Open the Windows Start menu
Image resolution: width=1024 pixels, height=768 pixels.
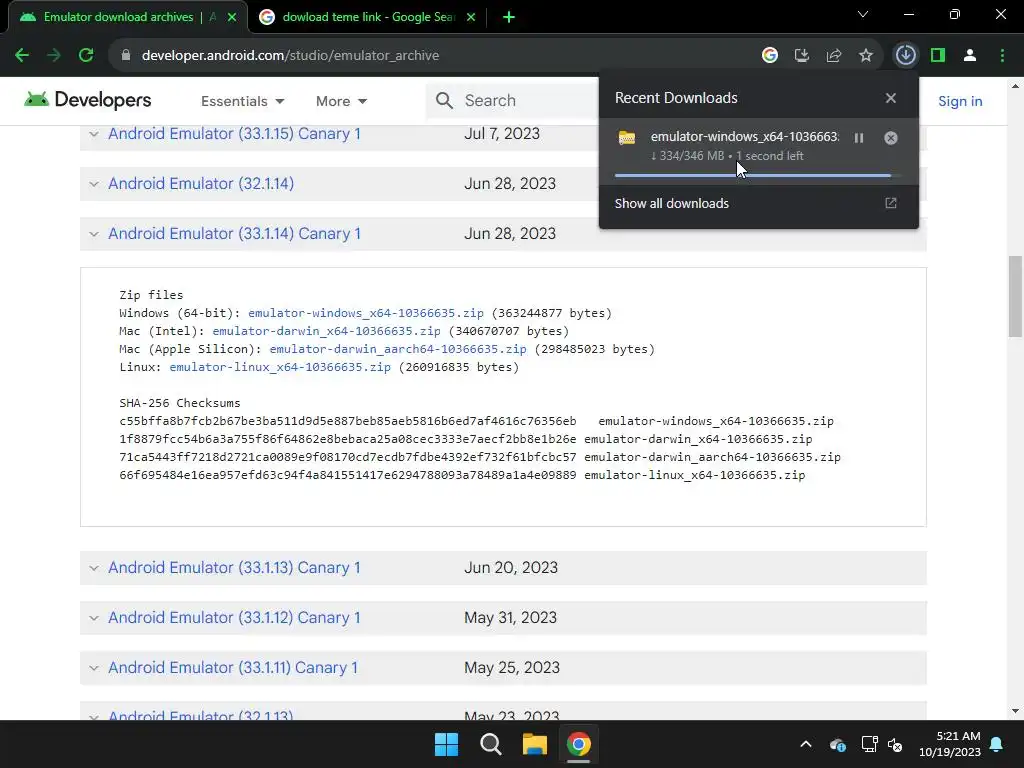coord(447,744)
